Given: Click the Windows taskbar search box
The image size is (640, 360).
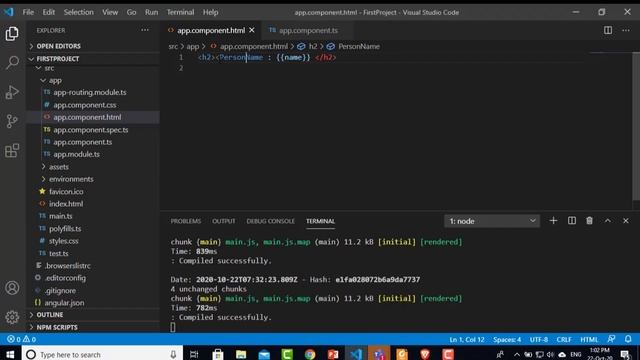Looking at the screenshot, I should pos(102,354).
